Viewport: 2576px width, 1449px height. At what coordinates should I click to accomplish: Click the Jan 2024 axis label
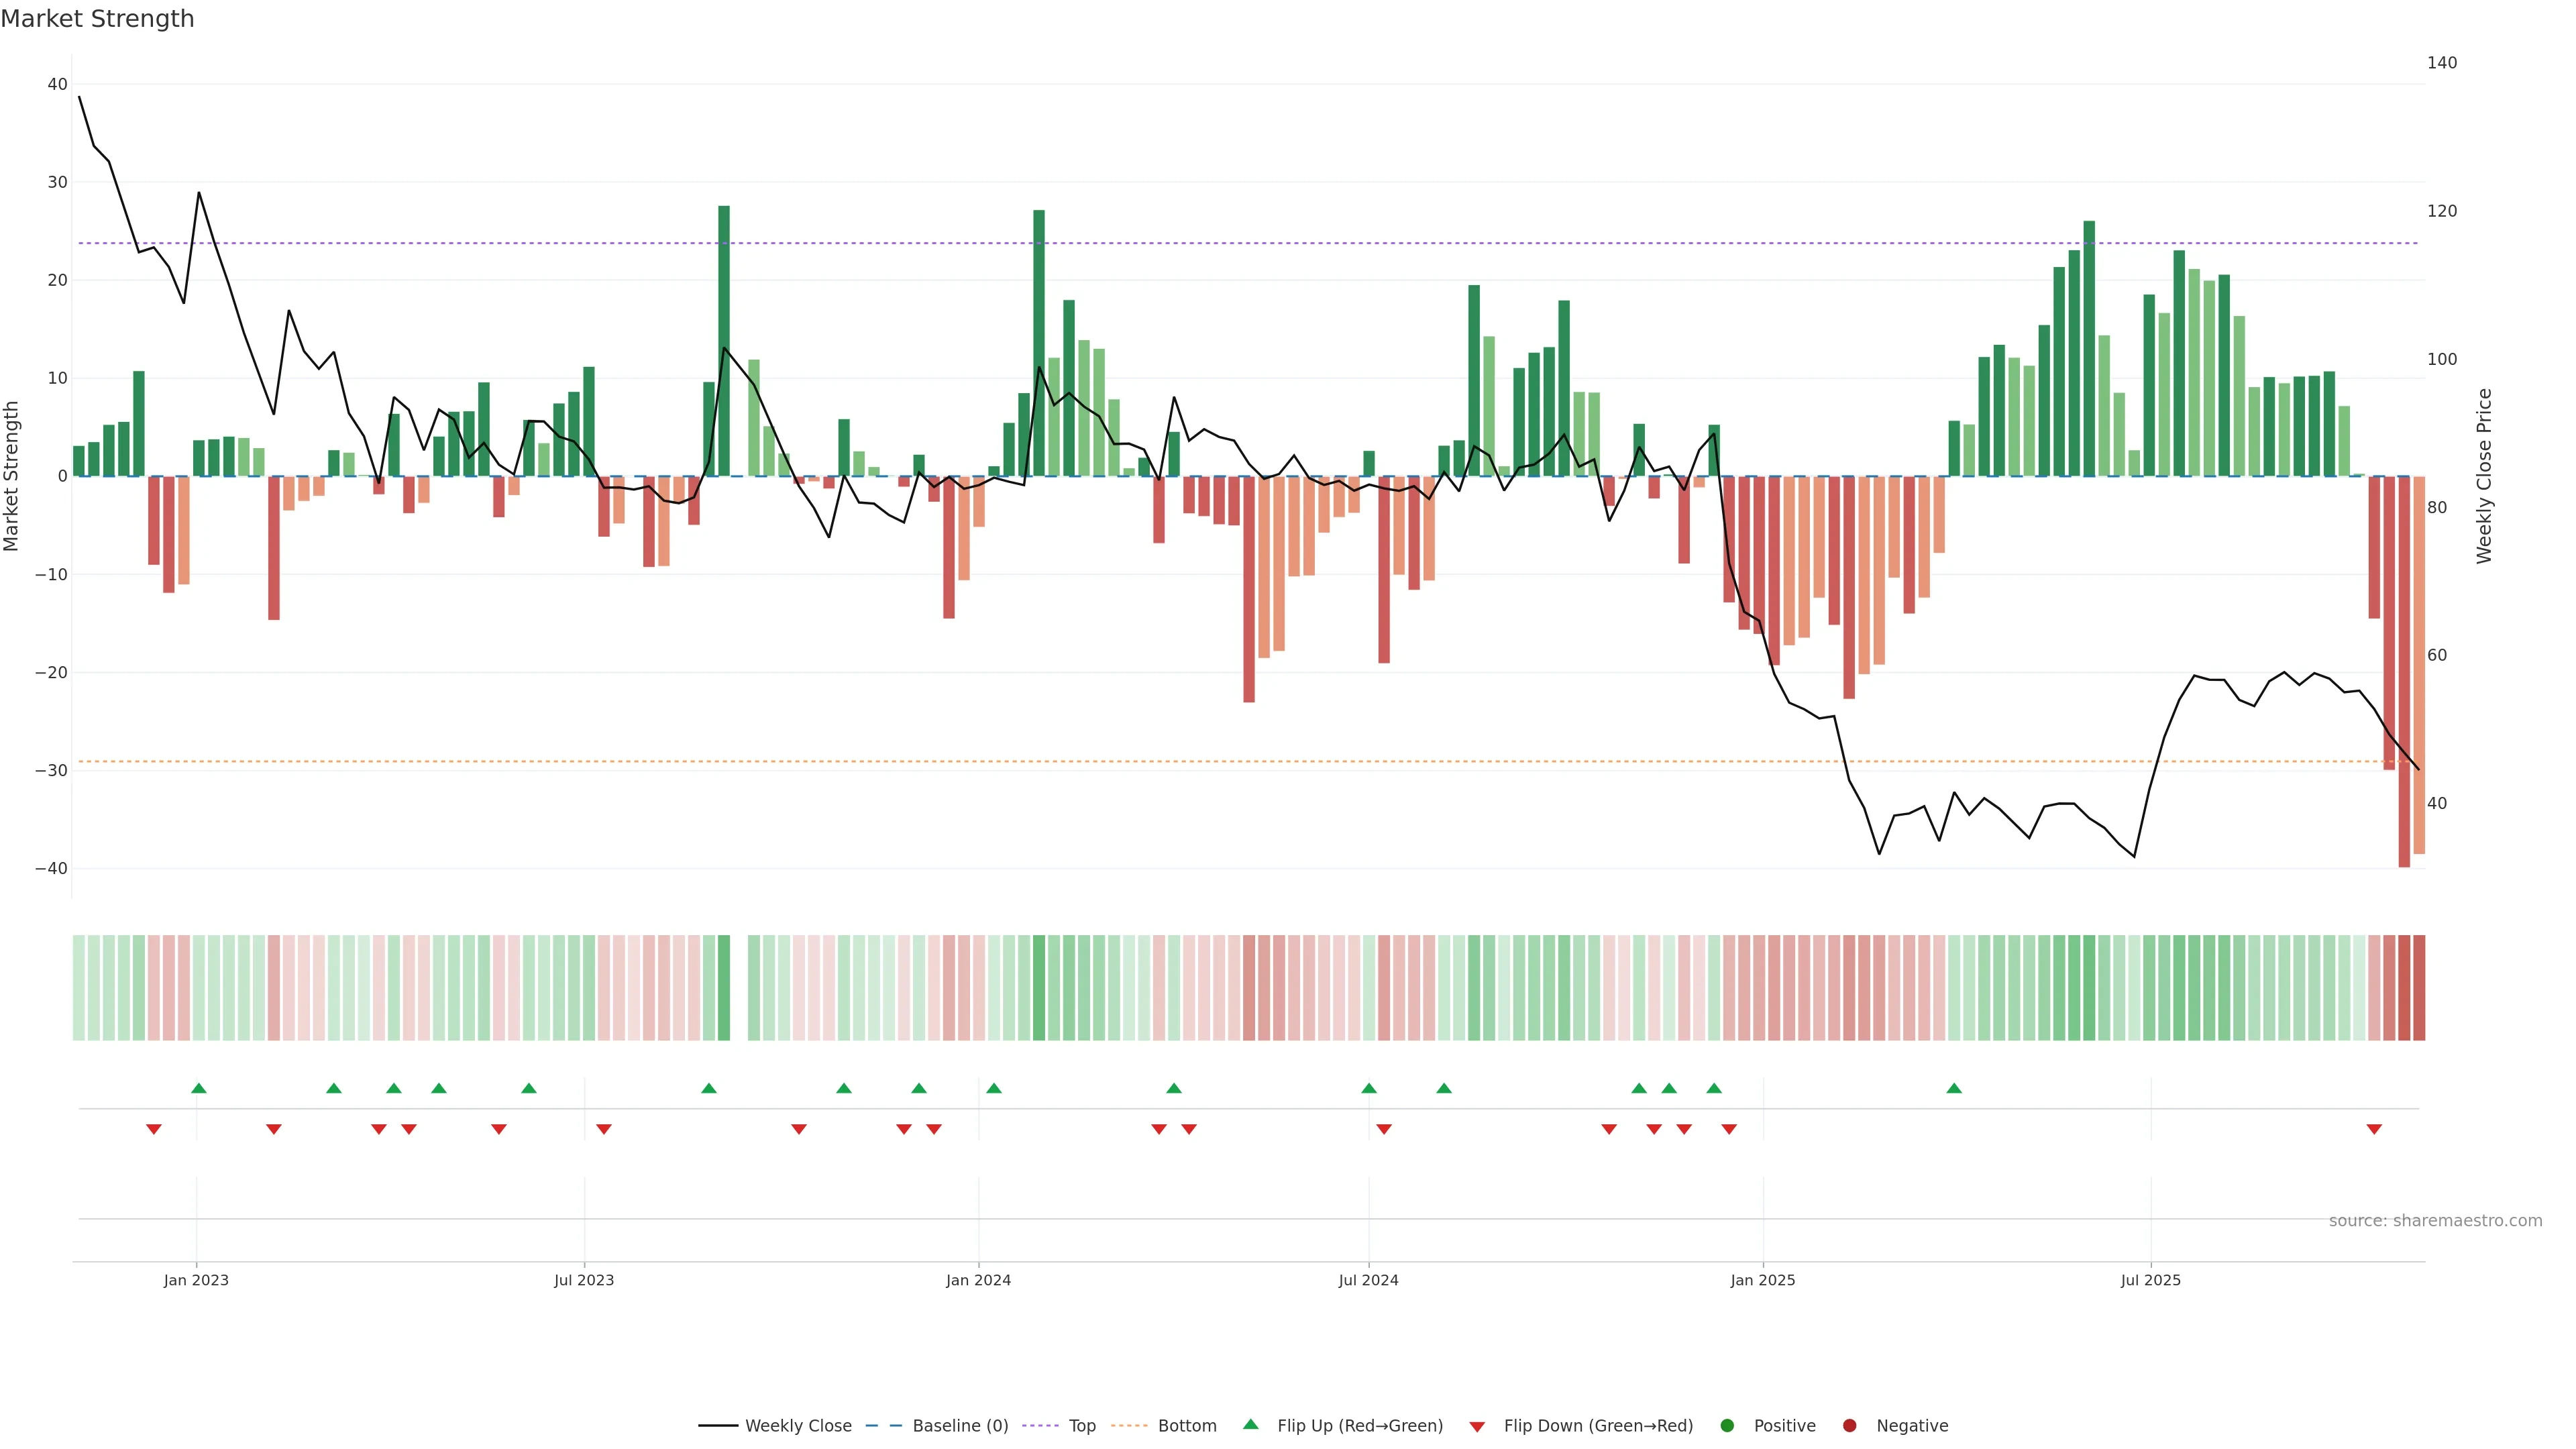(978, 1280)
